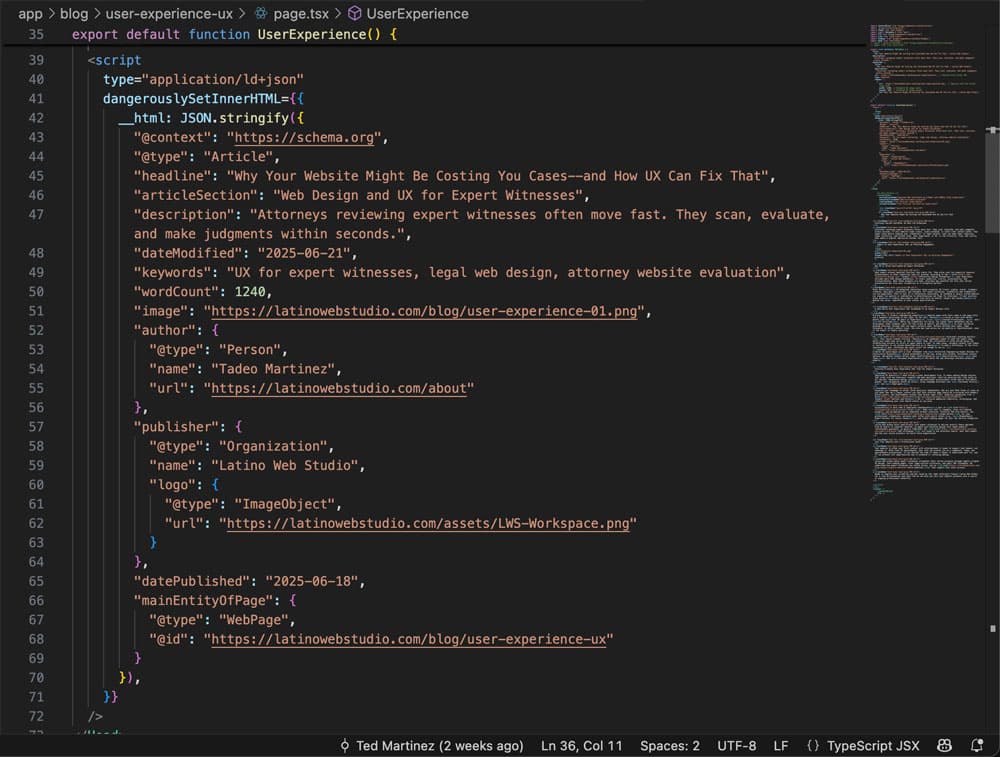Open the 'user-experience-ux' breadcrumb folder
The height and width of the screenshot is (757, 1000).
click(x=169, y=13)
